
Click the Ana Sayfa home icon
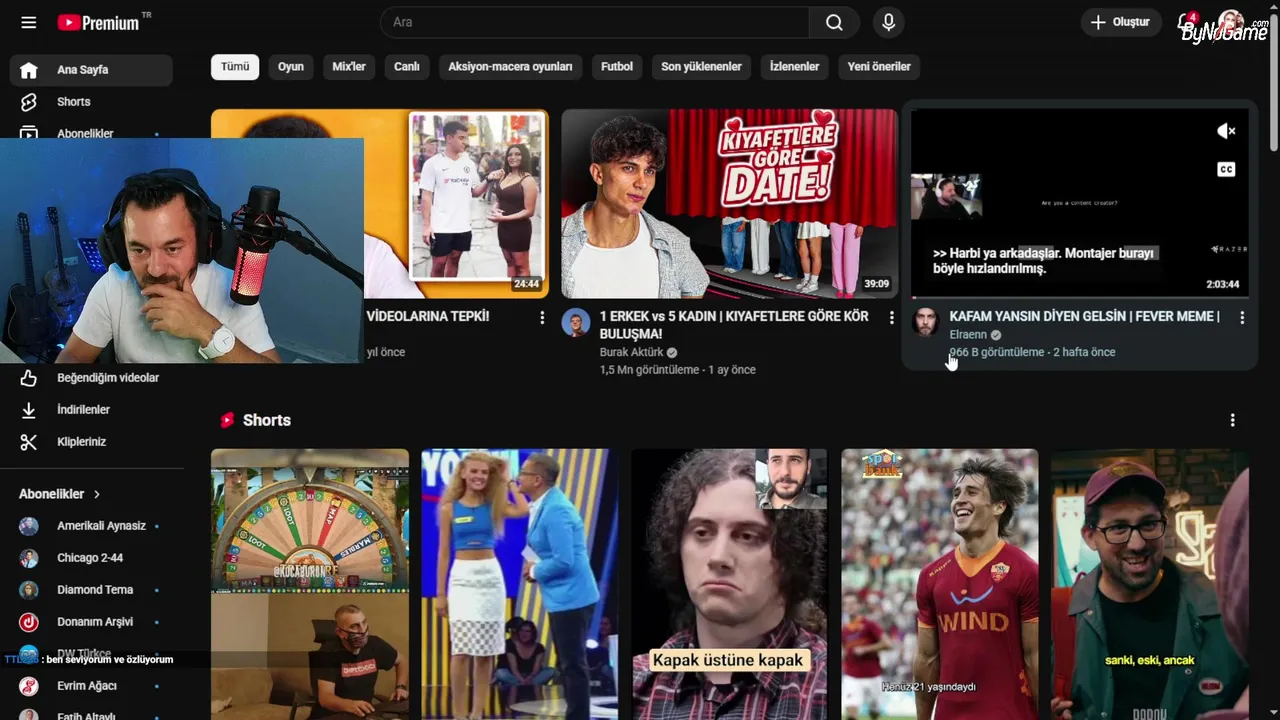29,70
